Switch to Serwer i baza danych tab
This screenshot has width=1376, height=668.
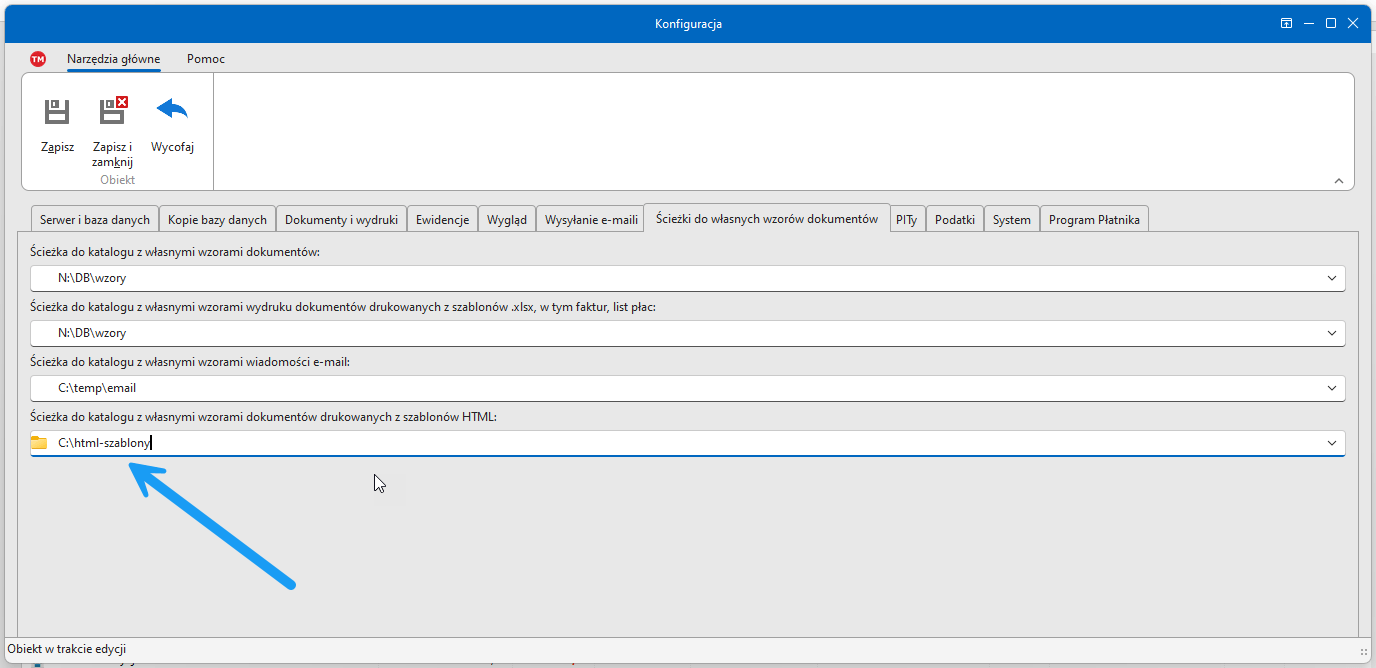click(x=95, y=220)
